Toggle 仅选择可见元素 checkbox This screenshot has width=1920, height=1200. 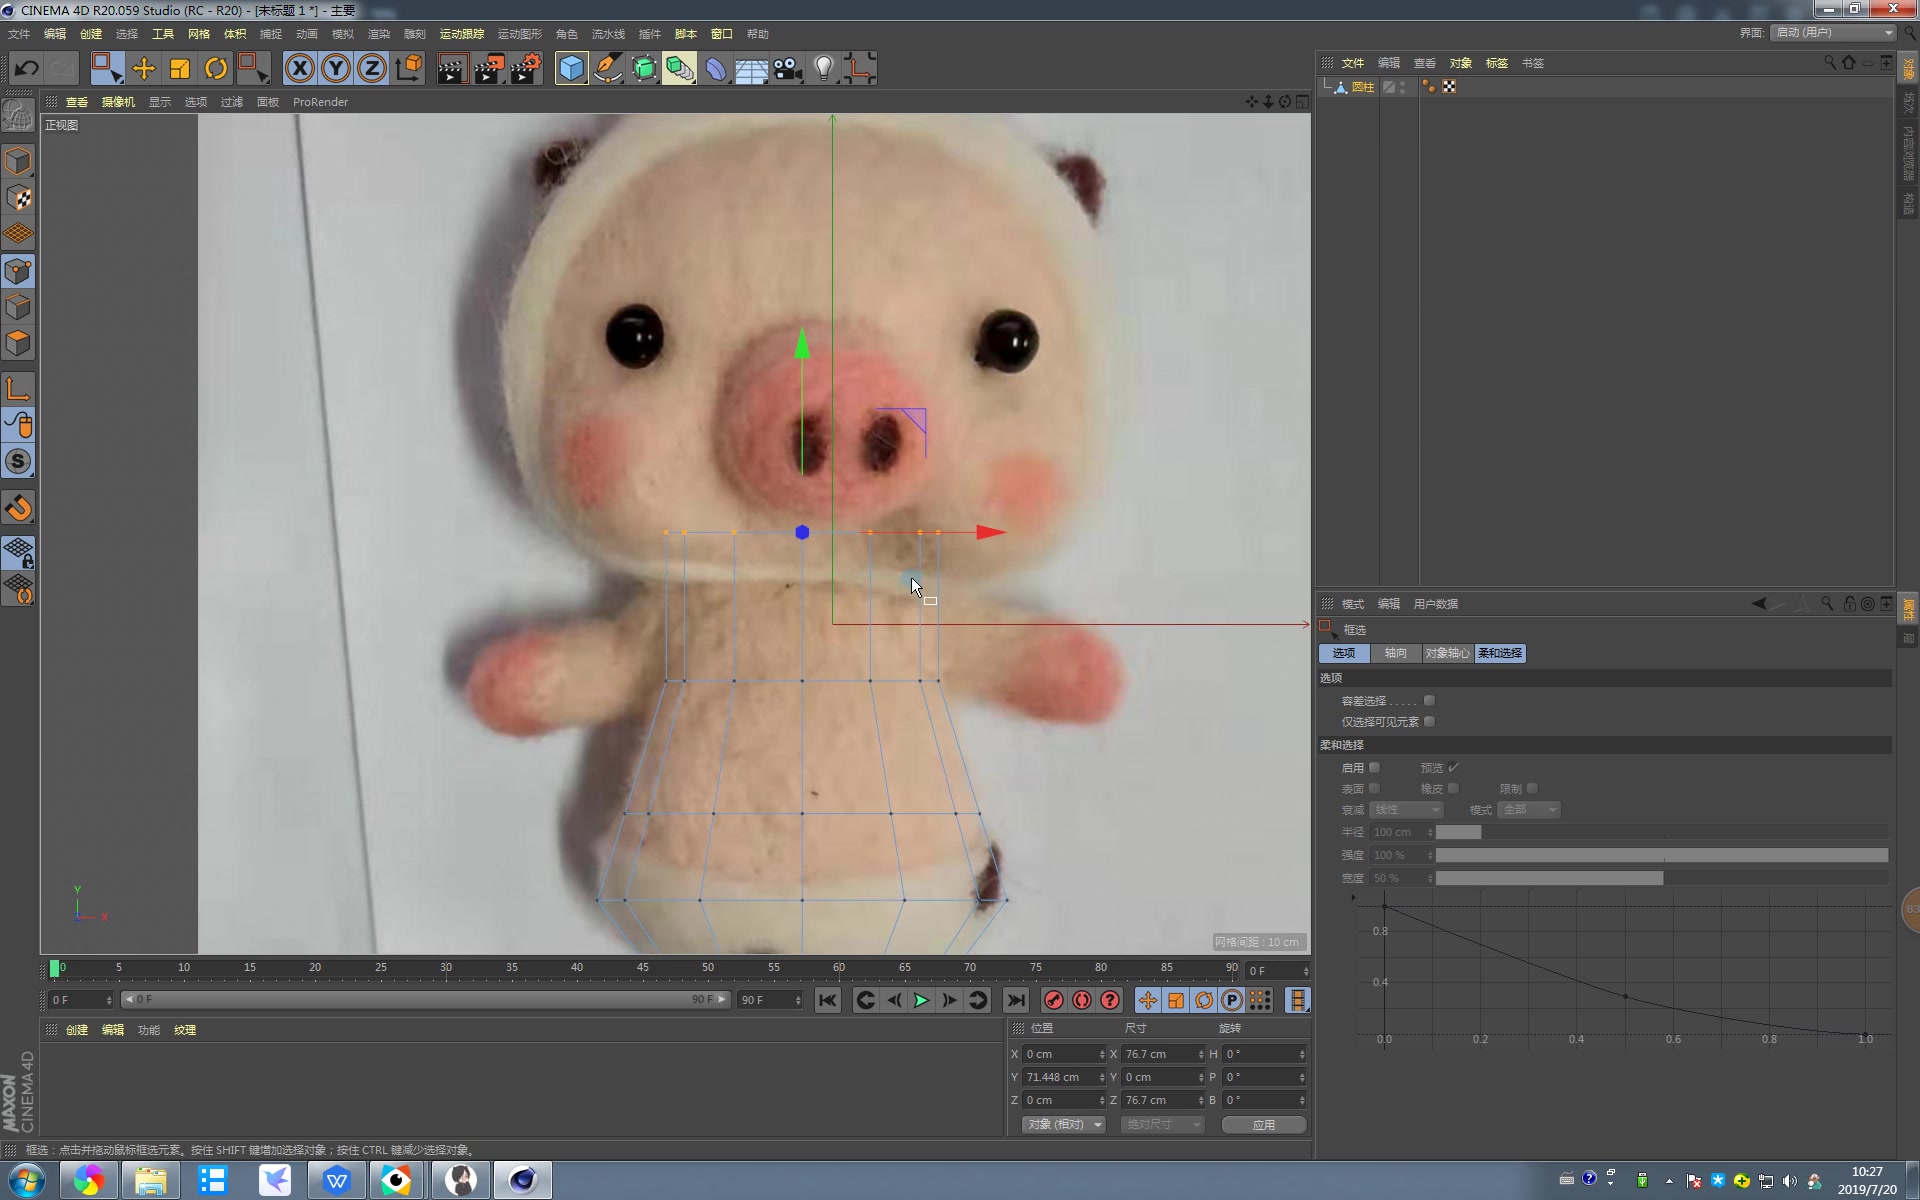coord(1429,722)
